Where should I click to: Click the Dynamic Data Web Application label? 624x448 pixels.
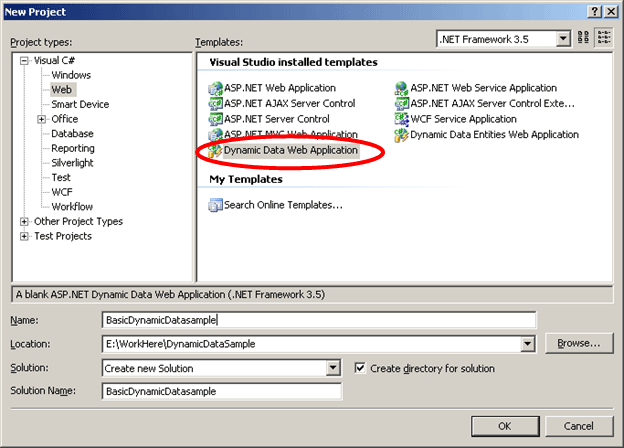[x=291, y=150]
